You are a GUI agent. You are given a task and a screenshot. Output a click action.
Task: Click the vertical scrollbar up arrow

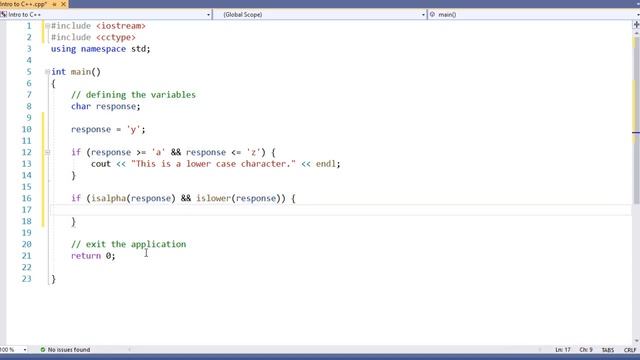point(636,33)
